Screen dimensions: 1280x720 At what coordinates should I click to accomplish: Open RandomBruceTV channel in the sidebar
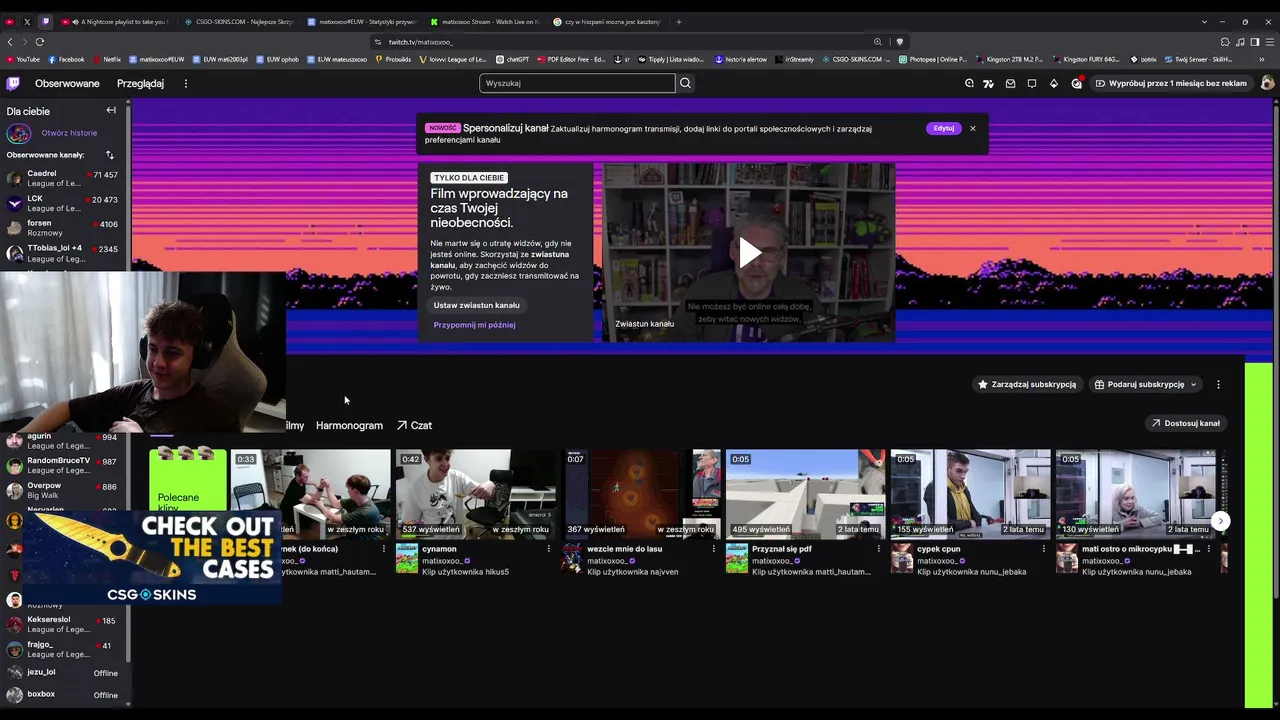click(63, 465)
